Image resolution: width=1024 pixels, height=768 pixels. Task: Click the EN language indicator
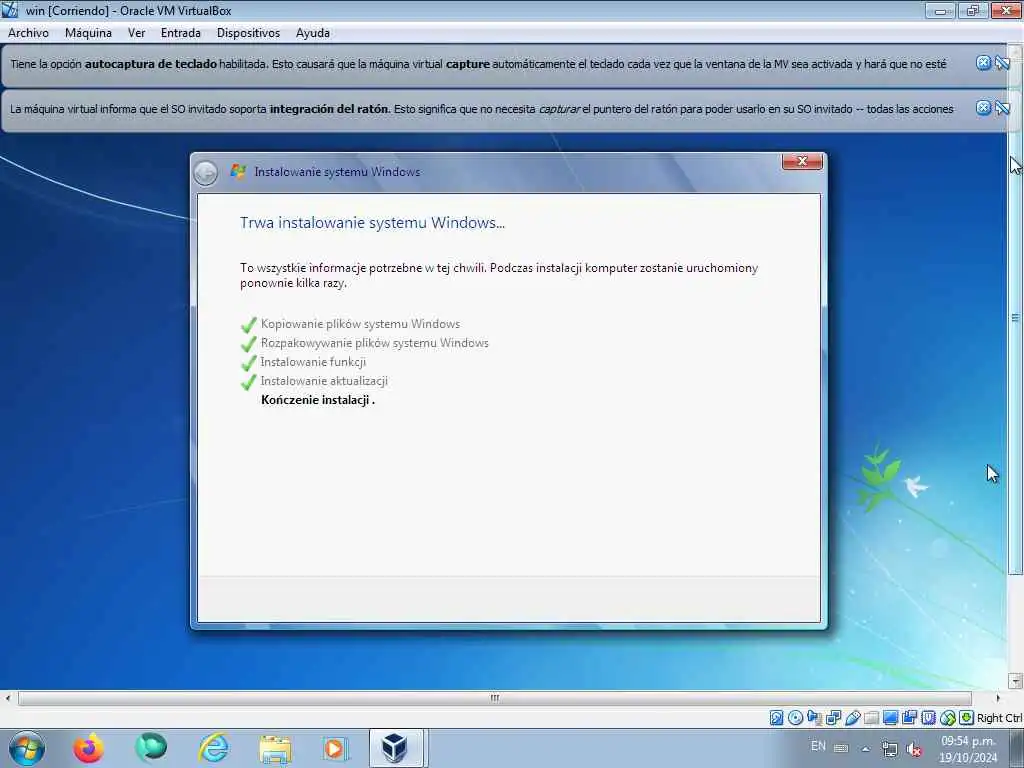[x=818, y=746]
